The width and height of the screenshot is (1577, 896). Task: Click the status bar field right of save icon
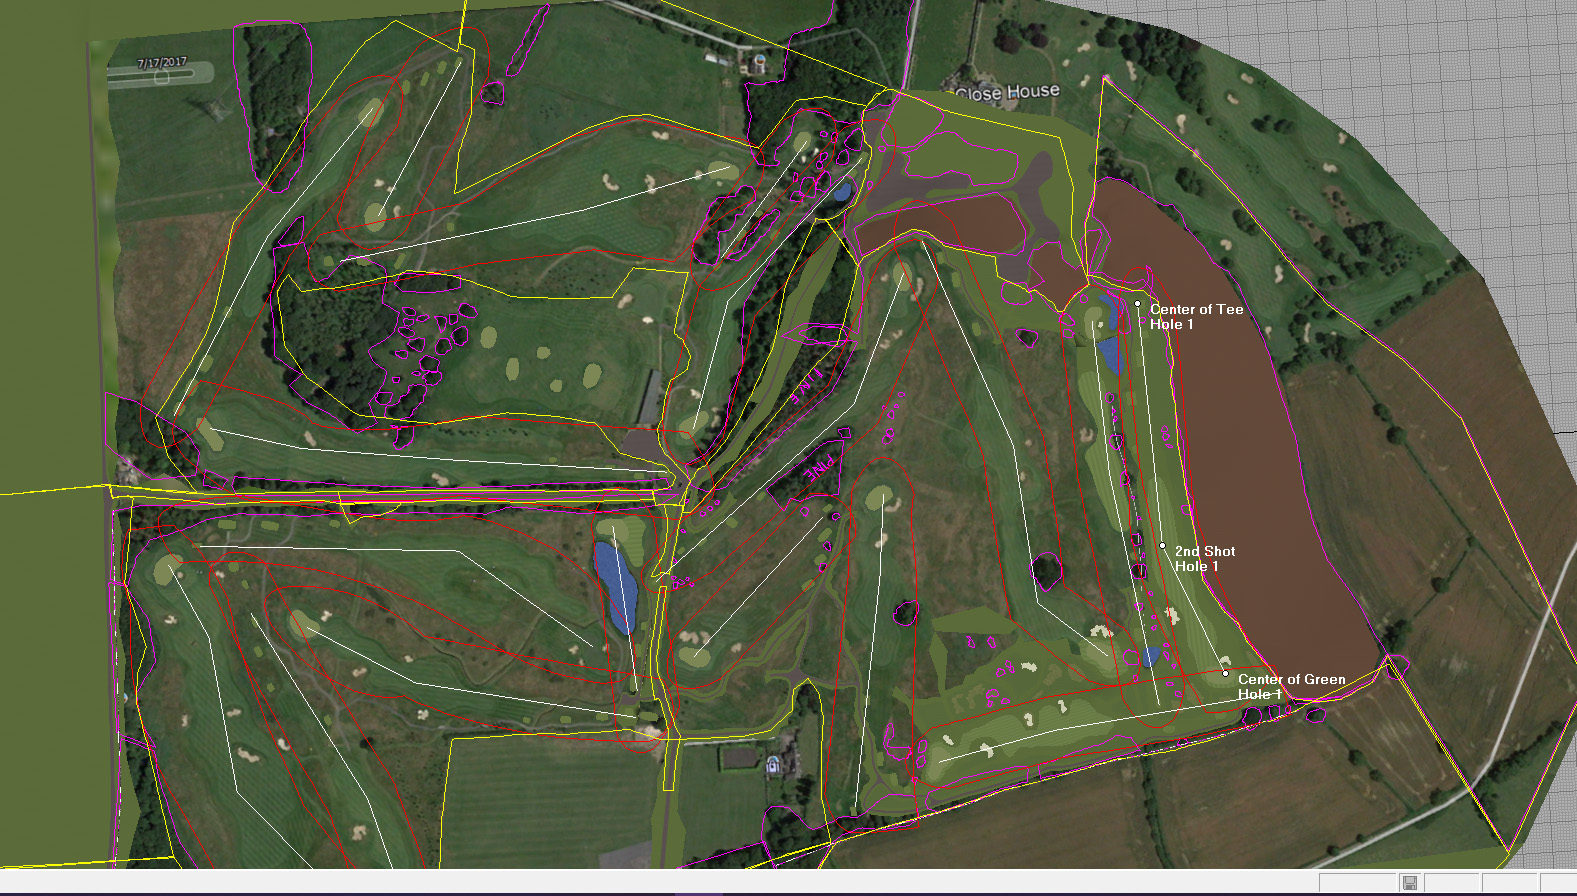click(1450, 883)
